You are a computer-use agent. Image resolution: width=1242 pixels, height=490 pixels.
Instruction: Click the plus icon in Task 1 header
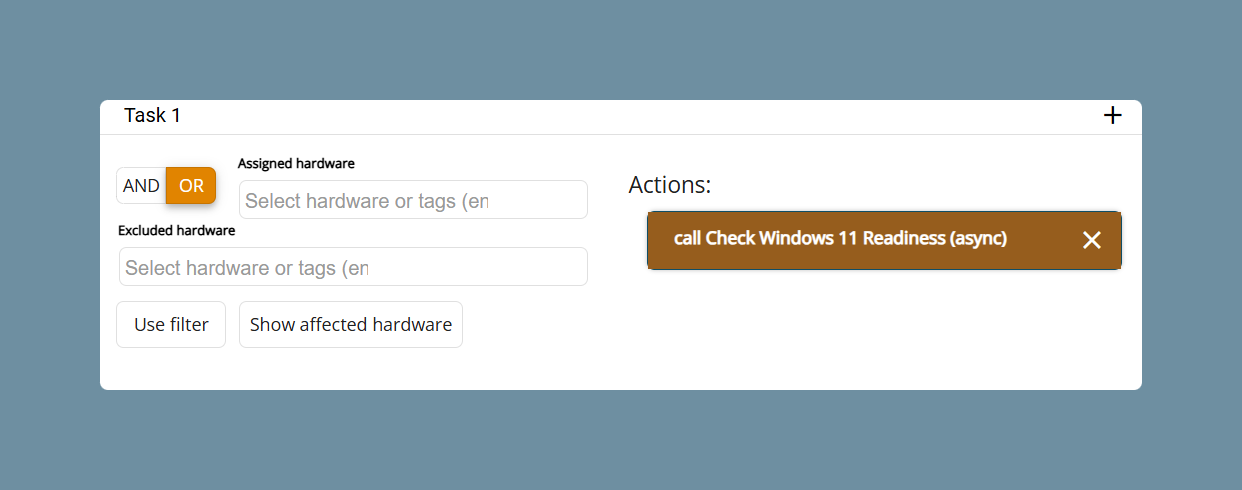[x=1112, y=116]
